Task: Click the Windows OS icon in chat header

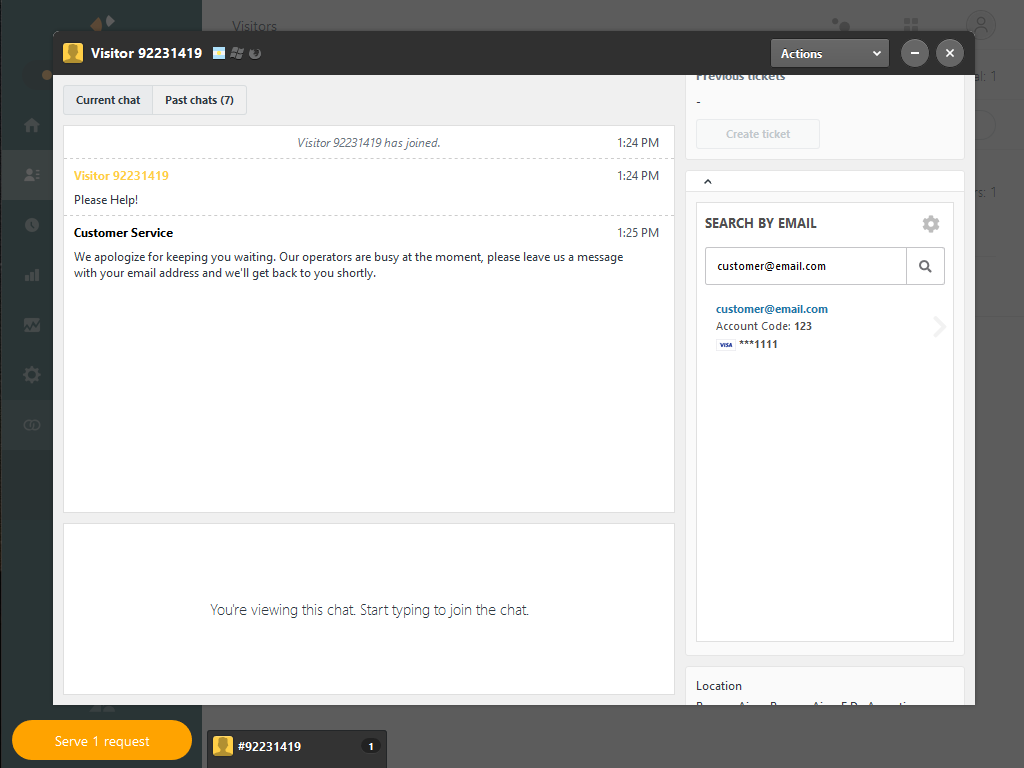Action: point(237,53)
